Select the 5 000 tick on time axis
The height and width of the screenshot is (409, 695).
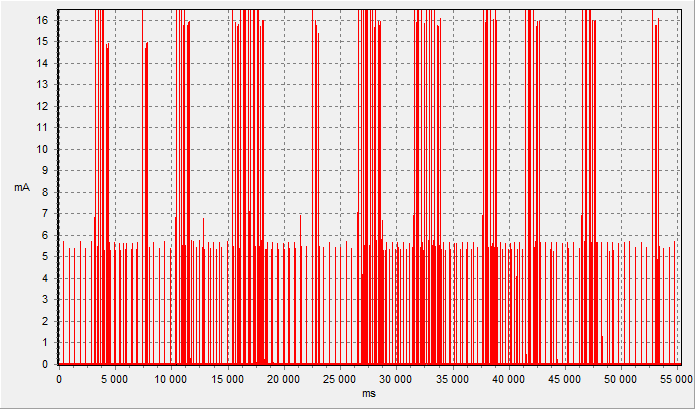point(115,379)
